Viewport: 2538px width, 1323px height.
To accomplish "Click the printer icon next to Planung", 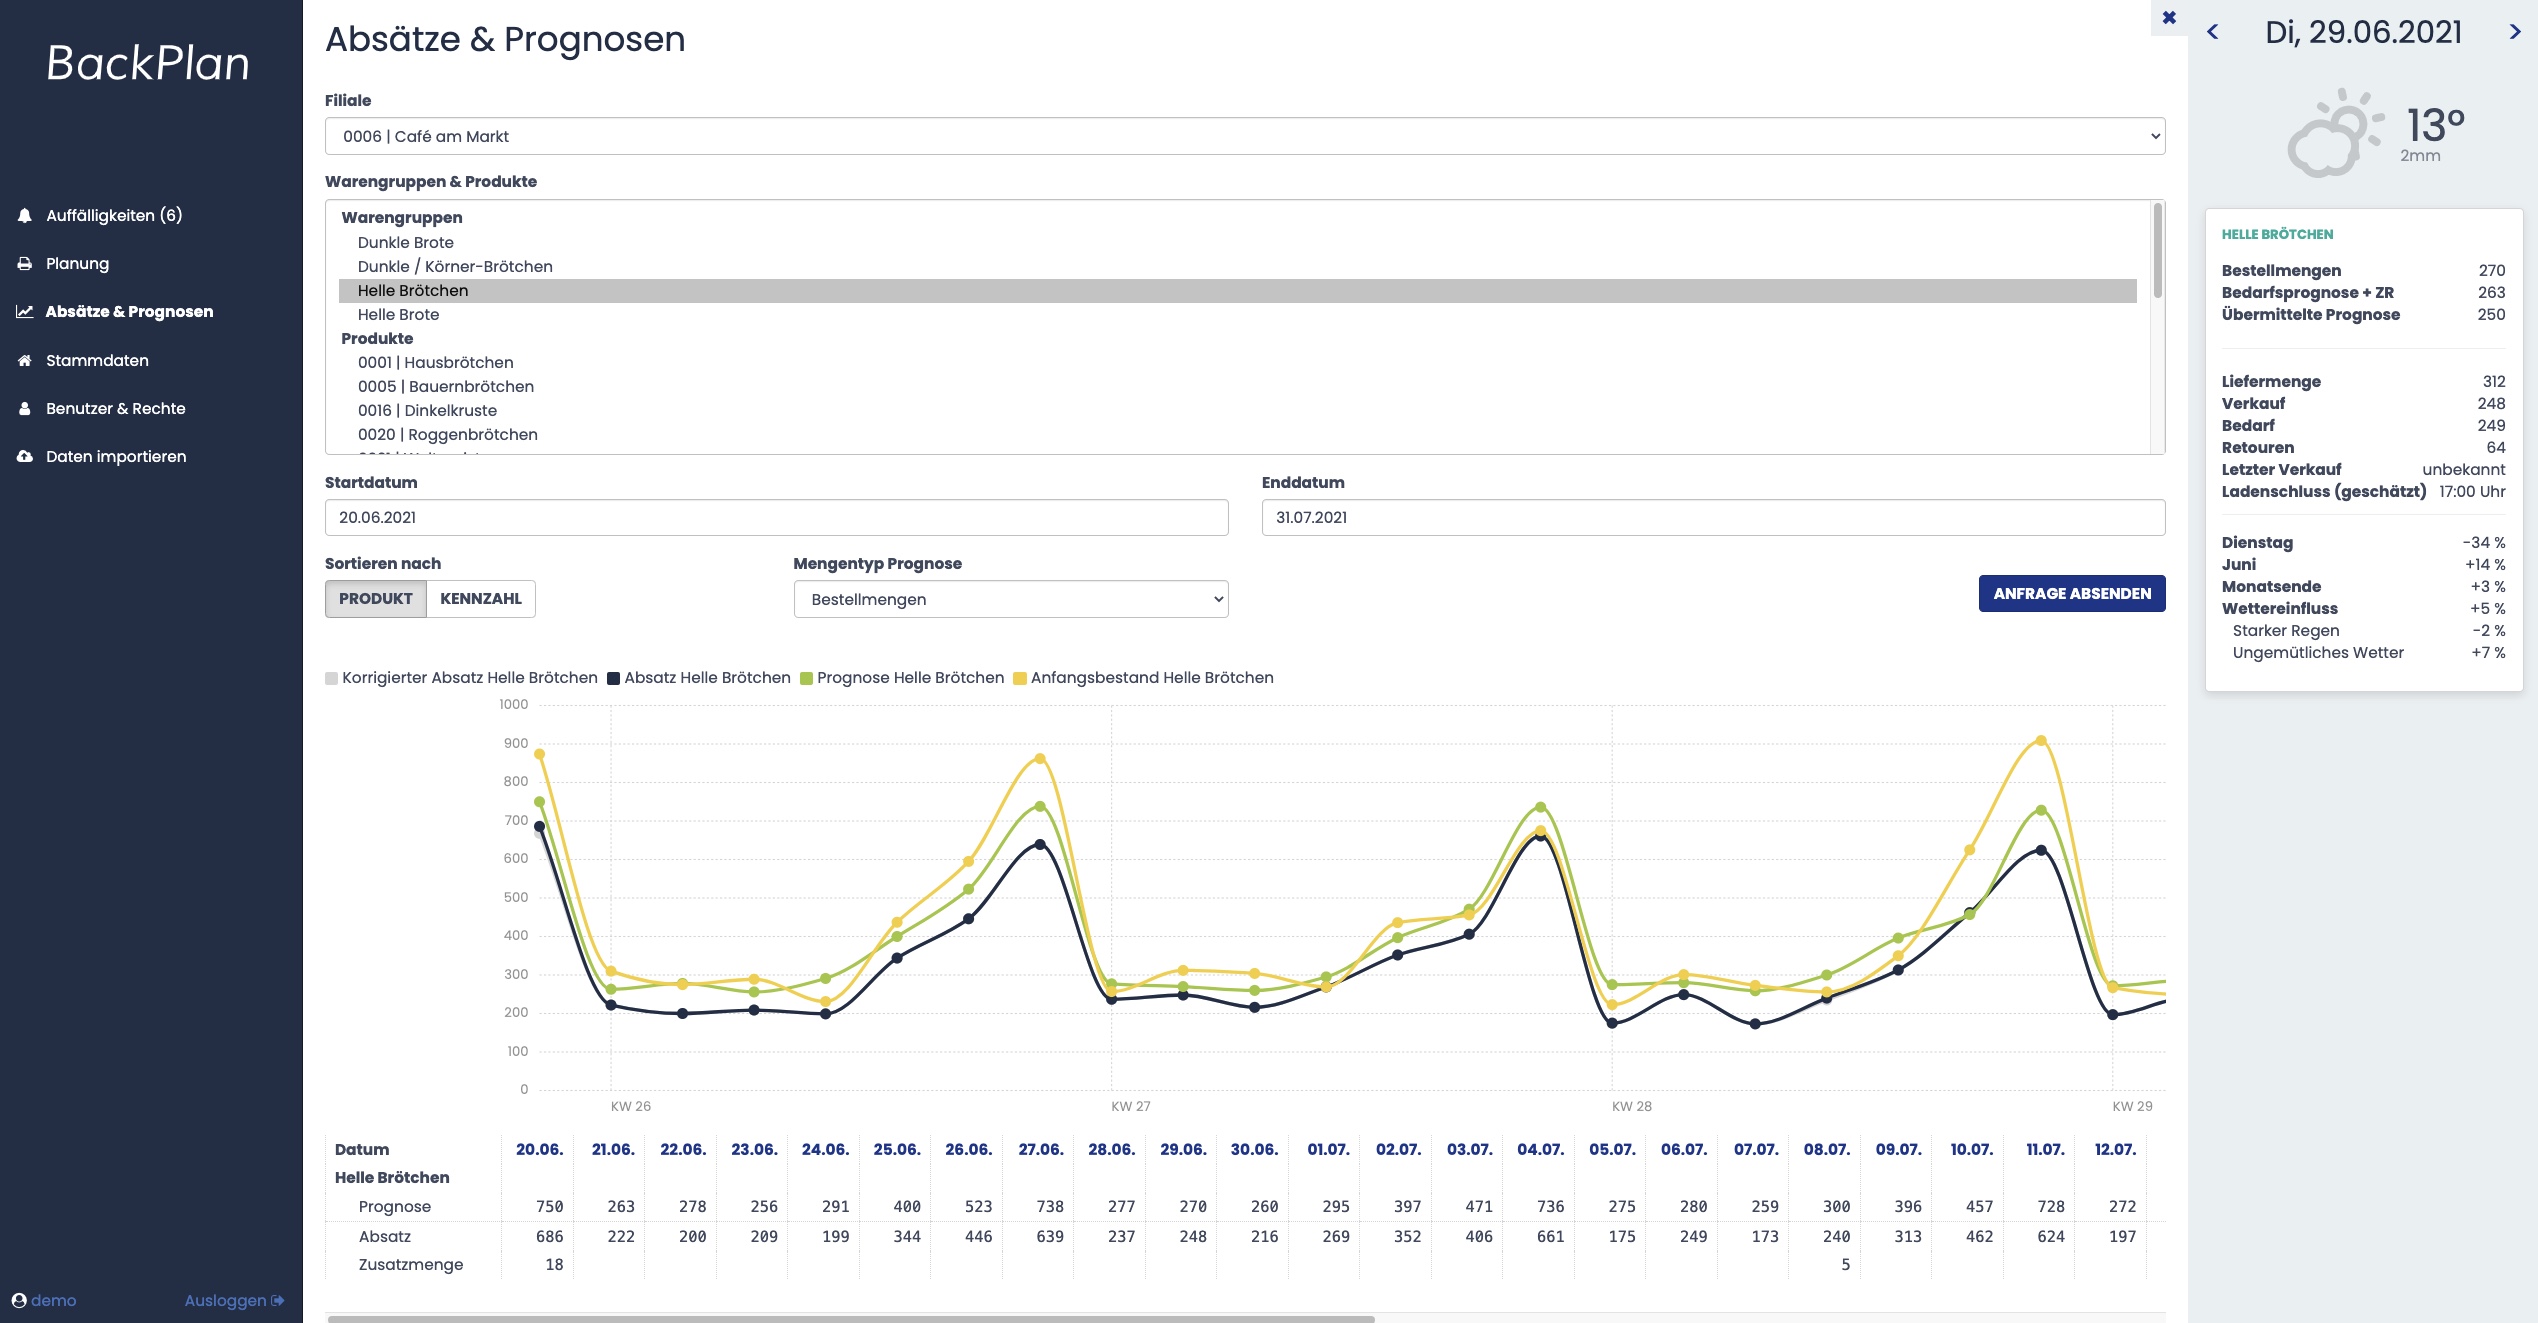I will (x=25, y=263).
